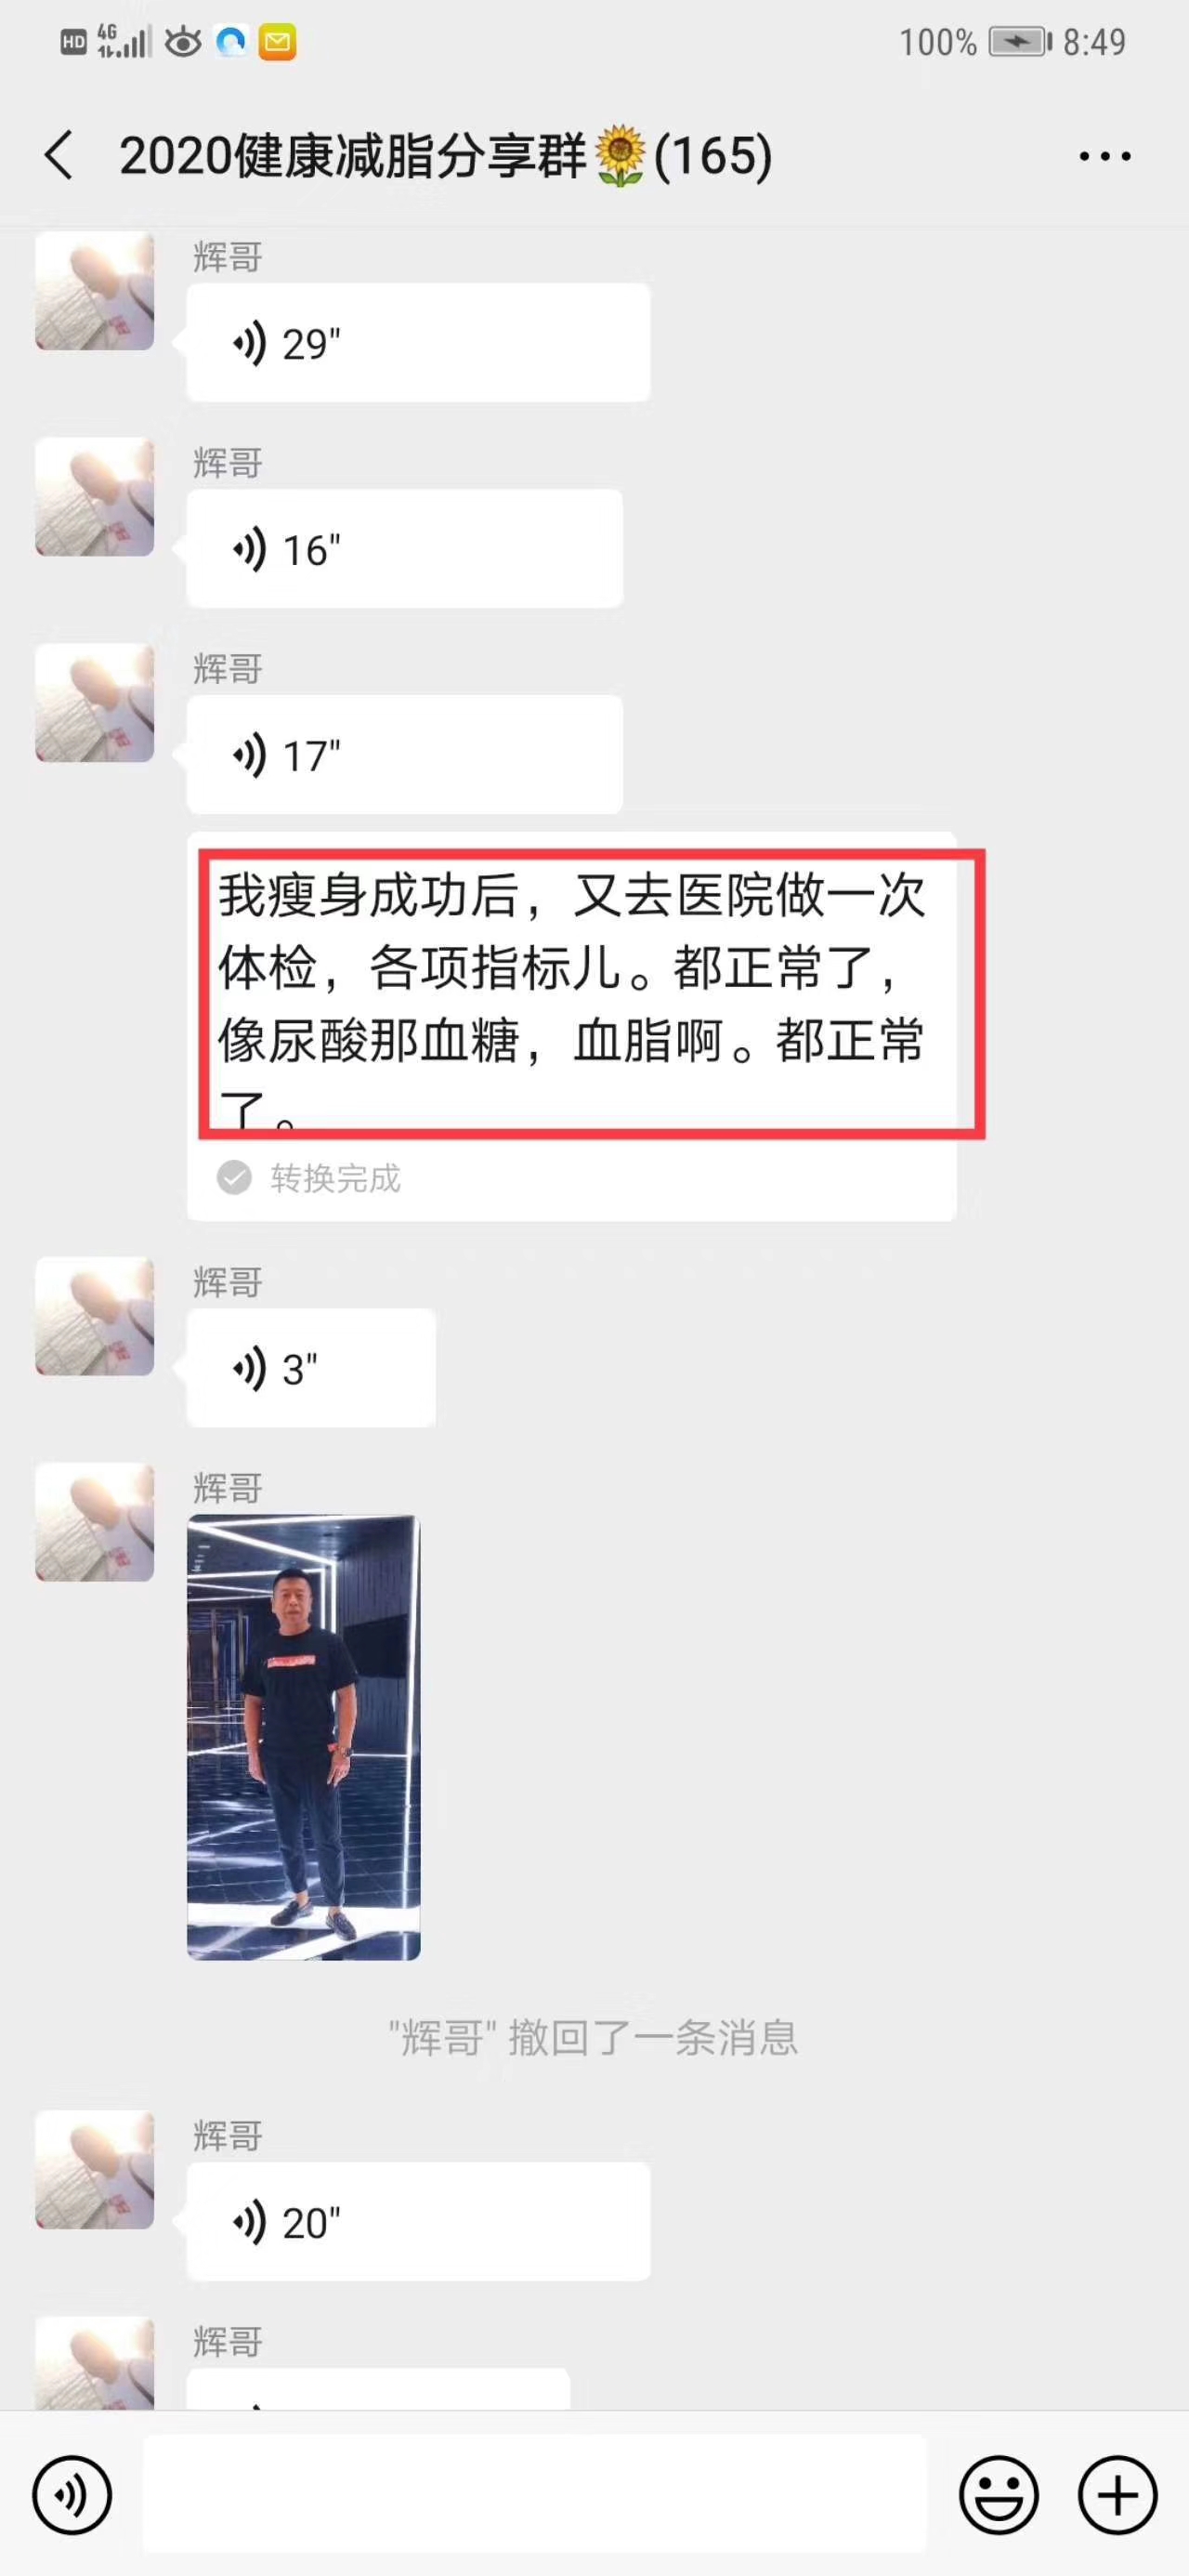Image resolution: width=1189 pixels, height=2576 pixels.
Task: Switch input to voice message mode
Action: (x=72, y=2495)
